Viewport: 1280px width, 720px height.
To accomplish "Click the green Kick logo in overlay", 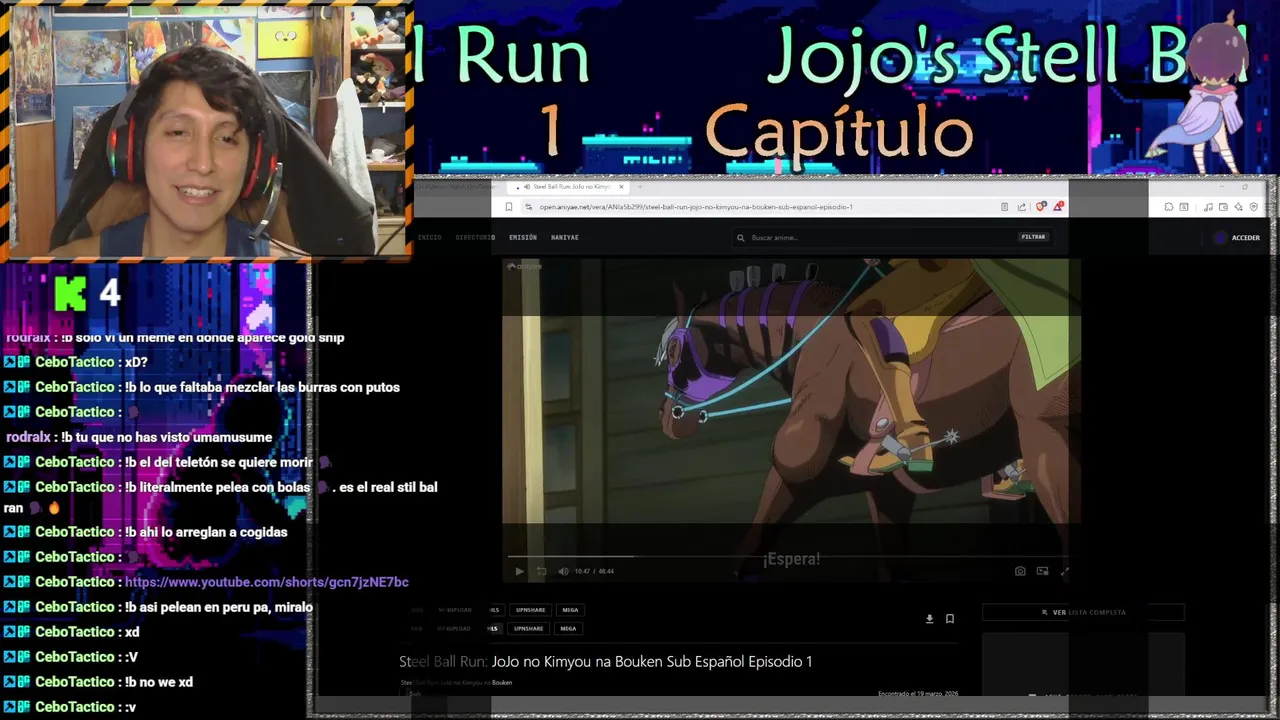I will point(71,293).
